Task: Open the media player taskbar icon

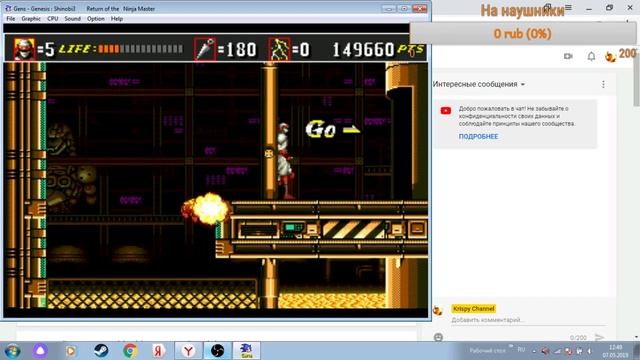Action: tap(71, 351)
